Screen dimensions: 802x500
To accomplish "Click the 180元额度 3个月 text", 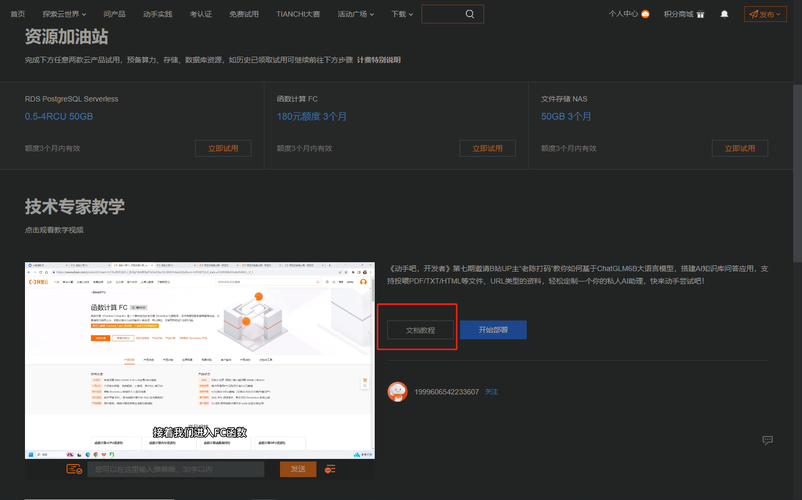I will click(x=311, y=117).
